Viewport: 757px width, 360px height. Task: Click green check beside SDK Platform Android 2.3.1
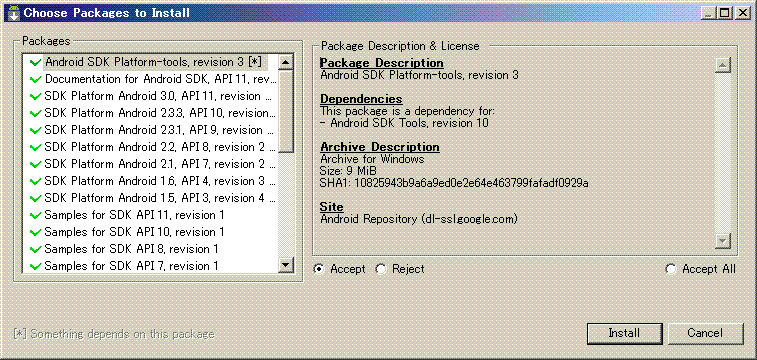tap(36, 131)
